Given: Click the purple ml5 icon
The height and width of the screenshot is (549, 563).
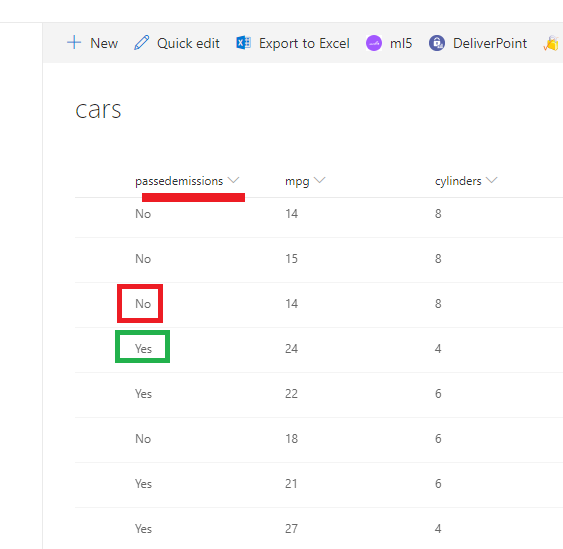Looking at the screenshot, I should tap(374, 43).
